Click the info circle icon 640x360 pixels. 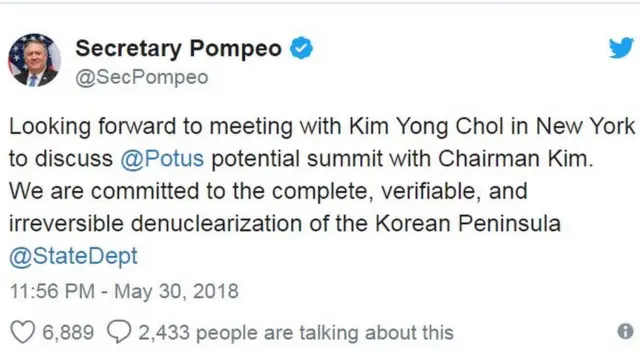(x=625, y=331)
